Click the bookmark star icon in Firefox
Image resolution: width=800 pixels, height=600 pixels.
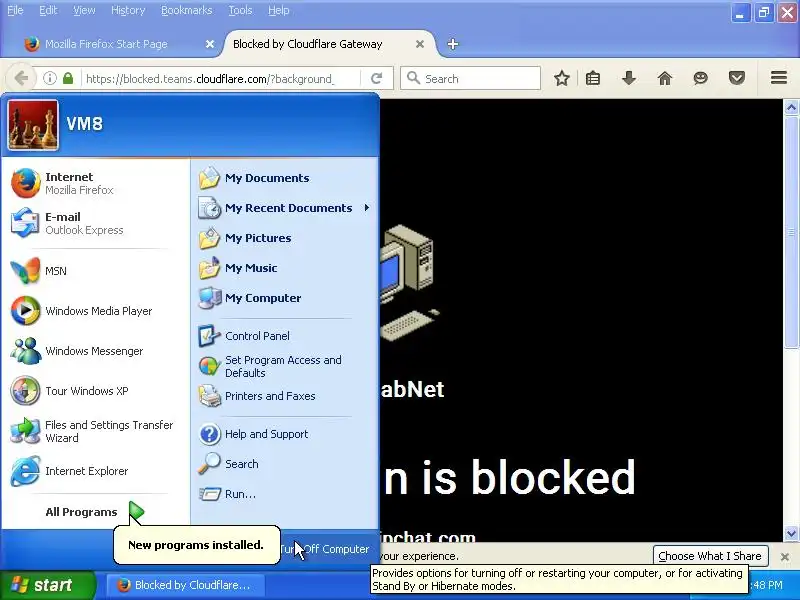click(x=562, y=79)
